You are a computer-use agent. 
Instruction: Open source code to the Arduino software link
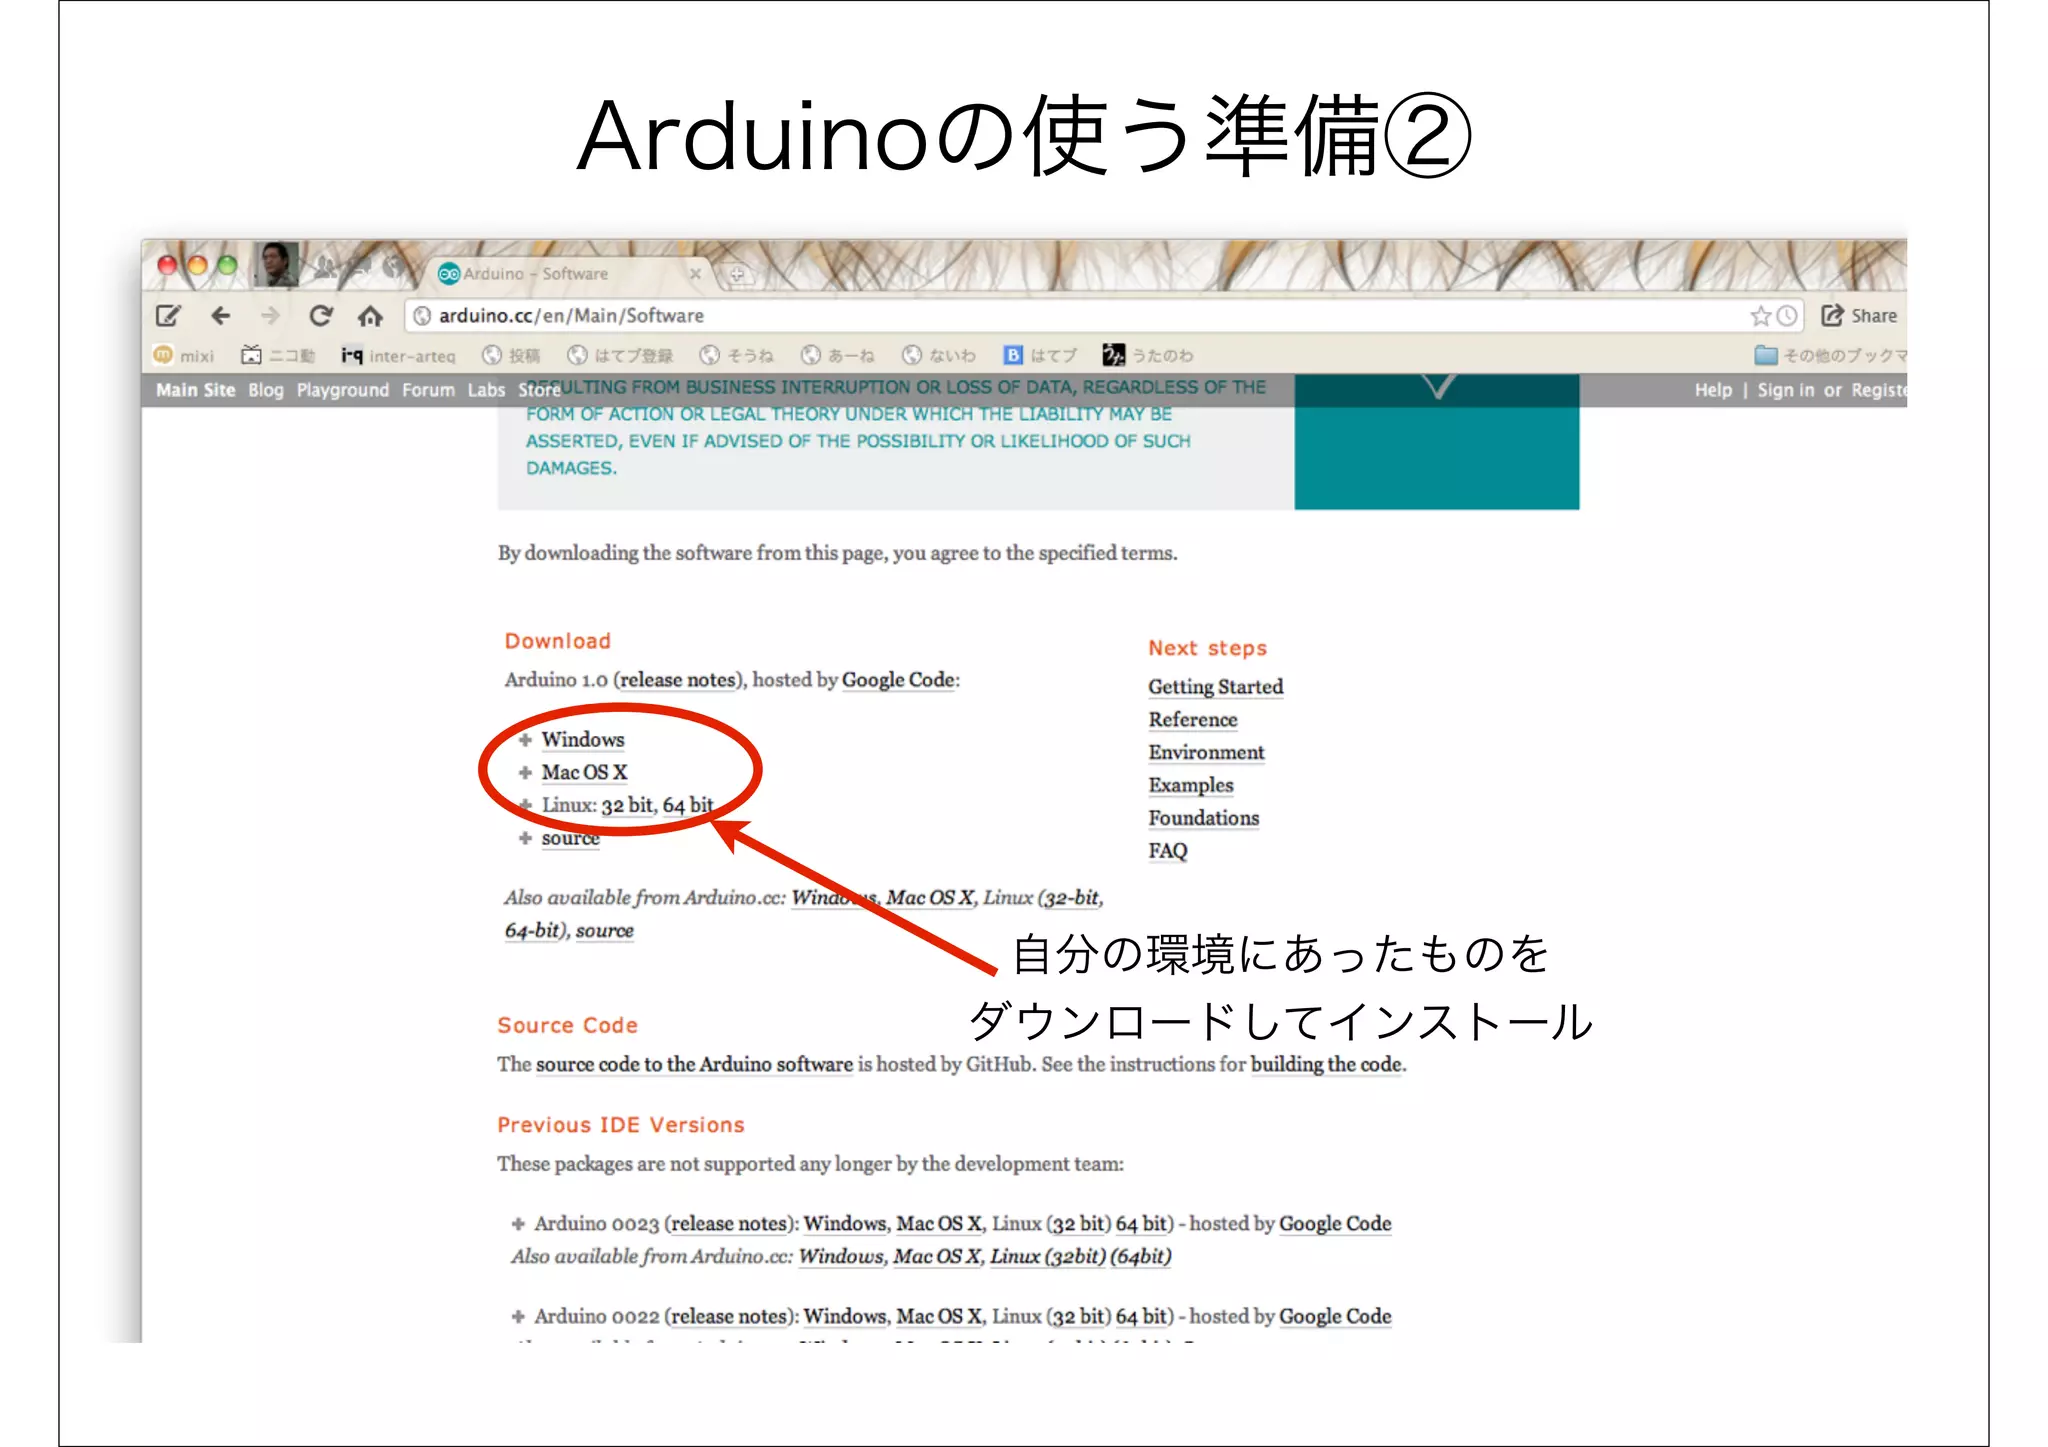click(x=694, y=1064)
